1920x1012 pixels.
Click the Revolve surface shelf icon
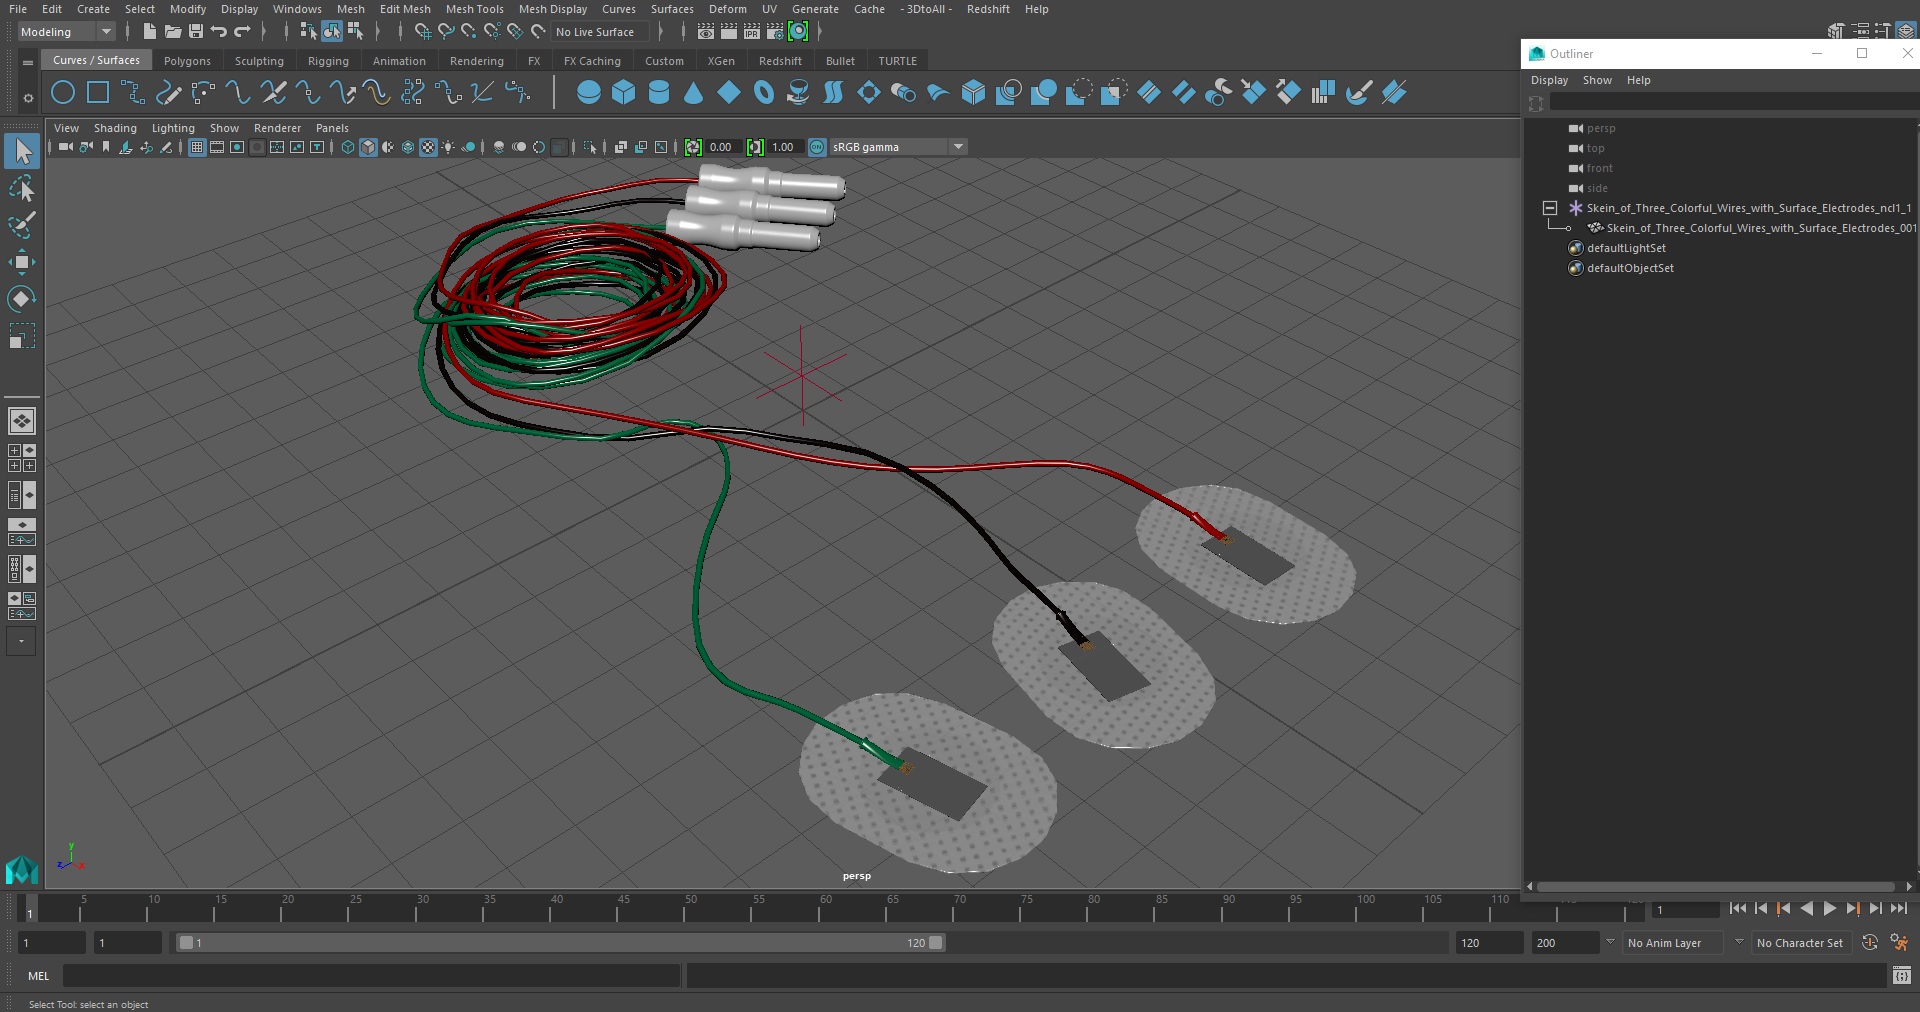coord(798,93)
